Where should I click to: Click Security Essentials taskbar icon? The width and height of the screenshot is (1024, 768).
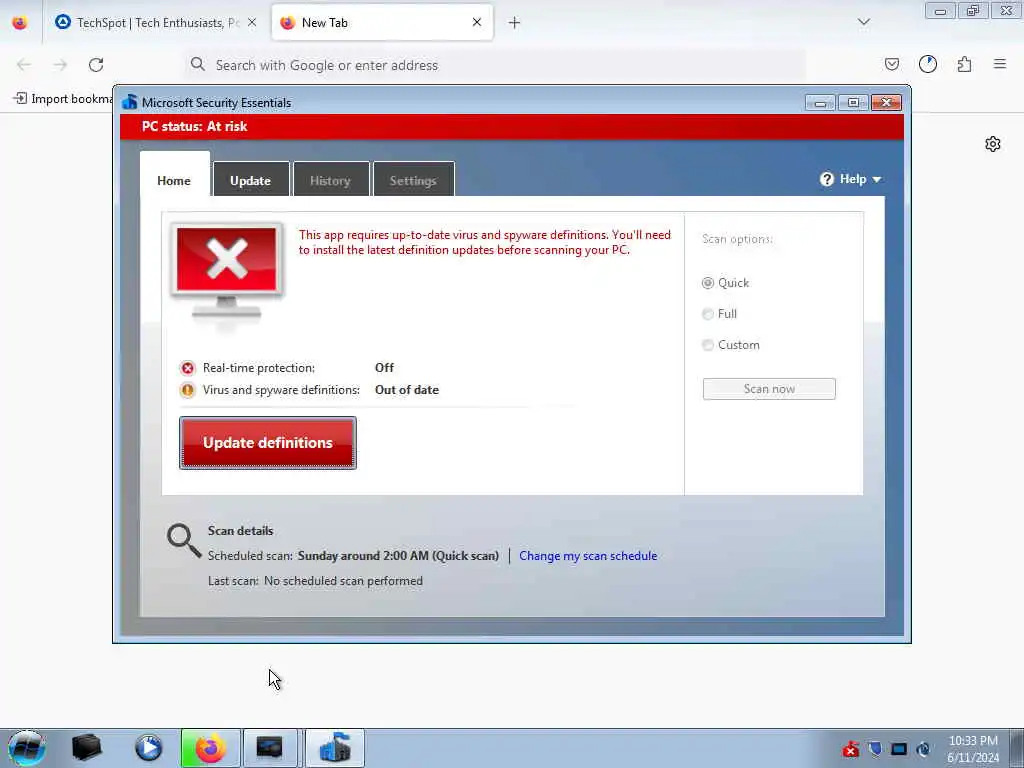tap(334, 748)
